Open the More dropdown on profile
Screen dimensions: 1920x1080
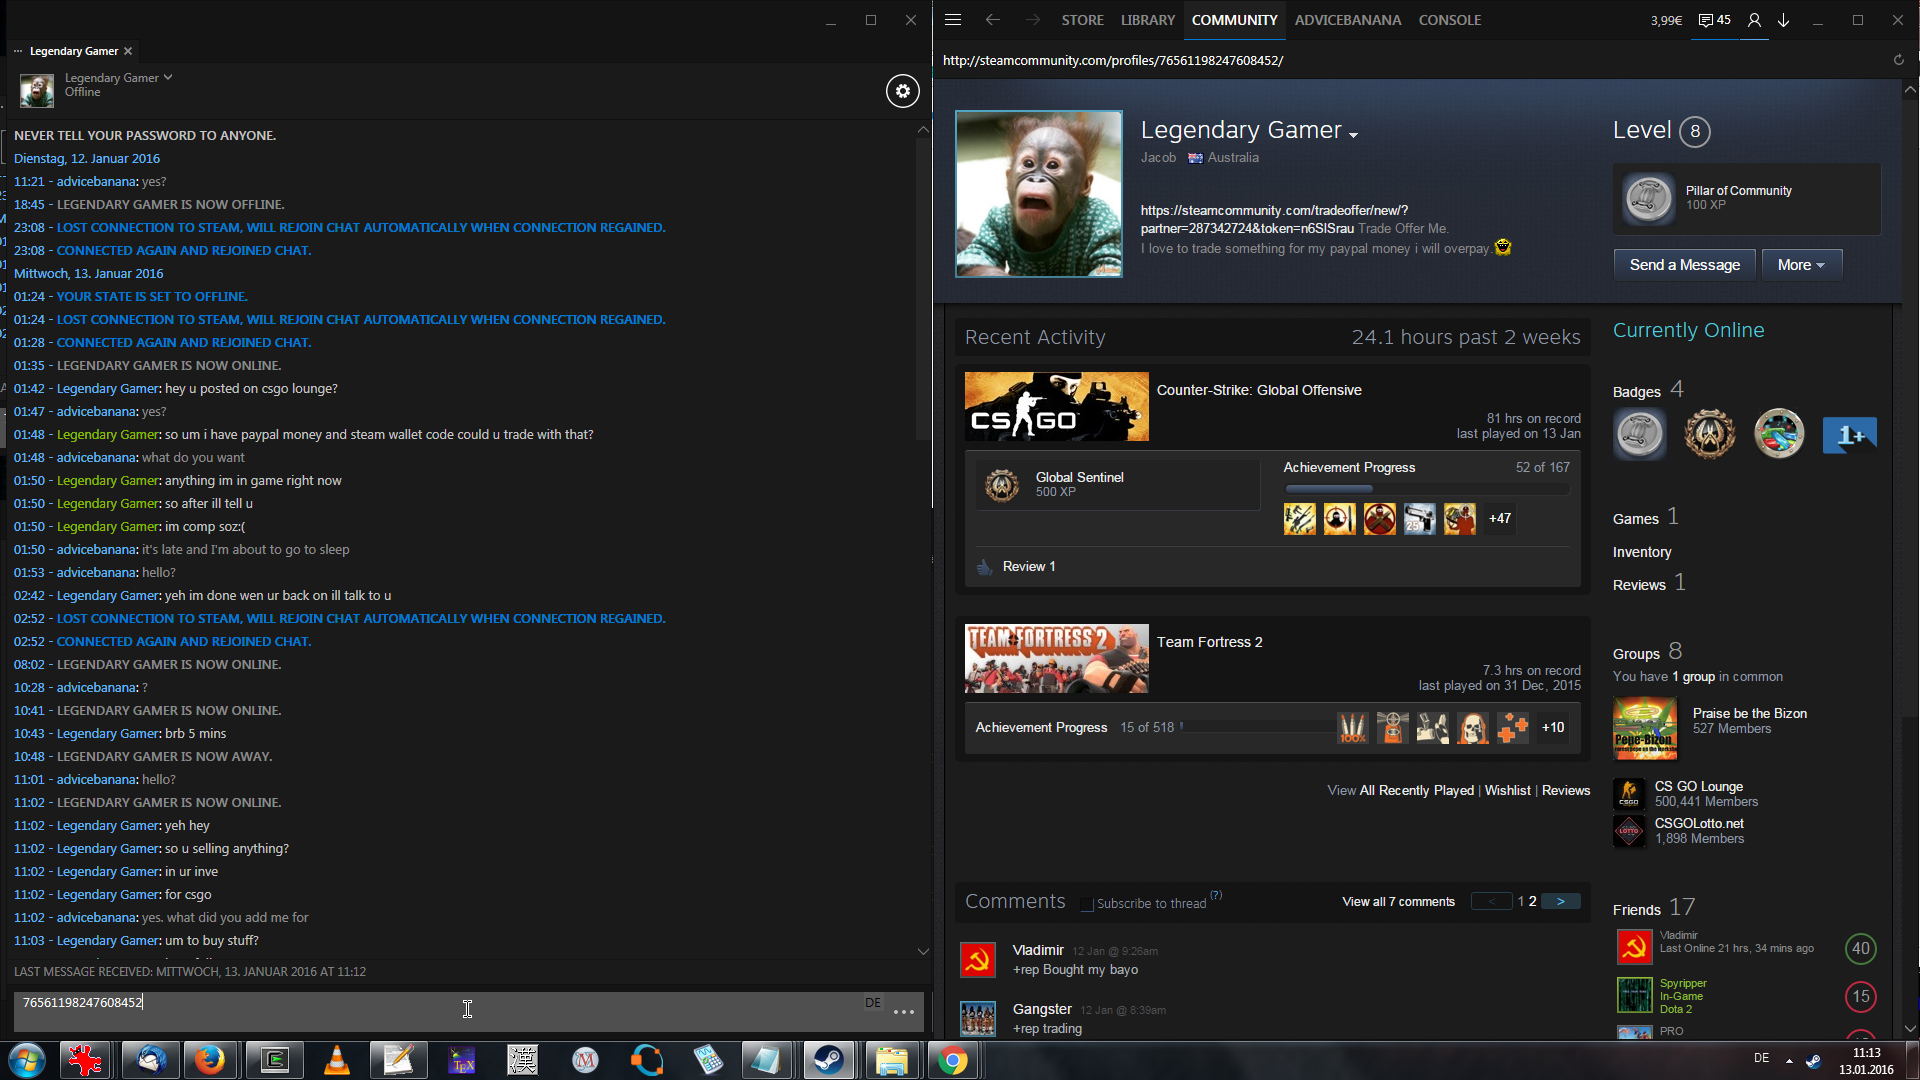(1801, 265)
